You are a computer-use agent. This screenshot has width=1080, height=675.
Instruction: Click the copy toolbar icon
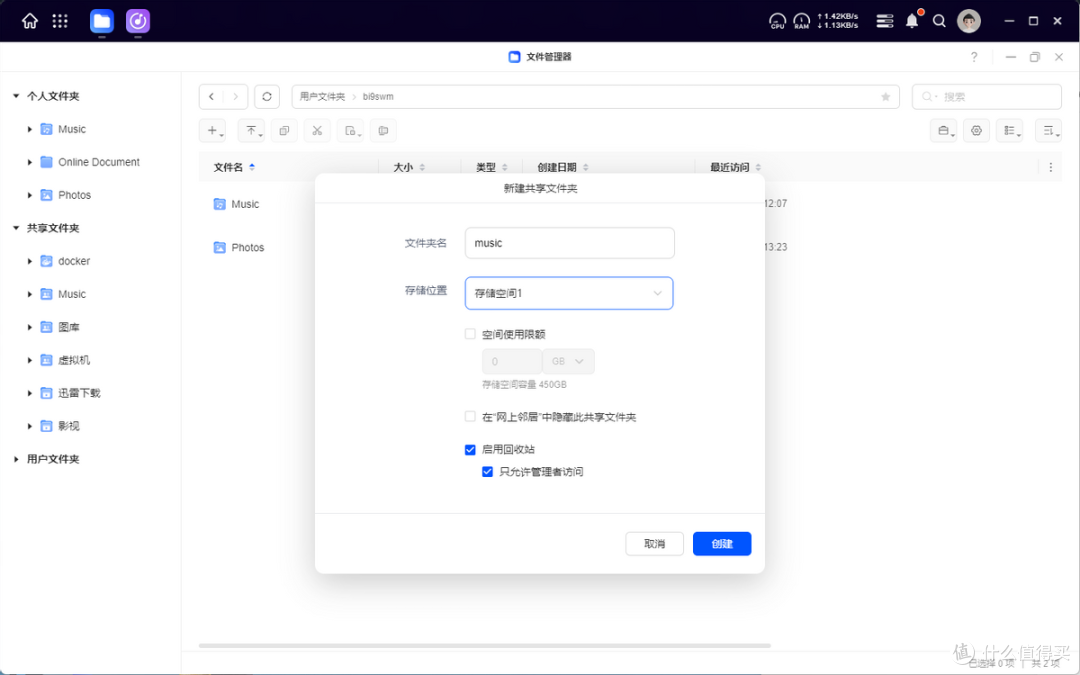[x=284, y=131]
